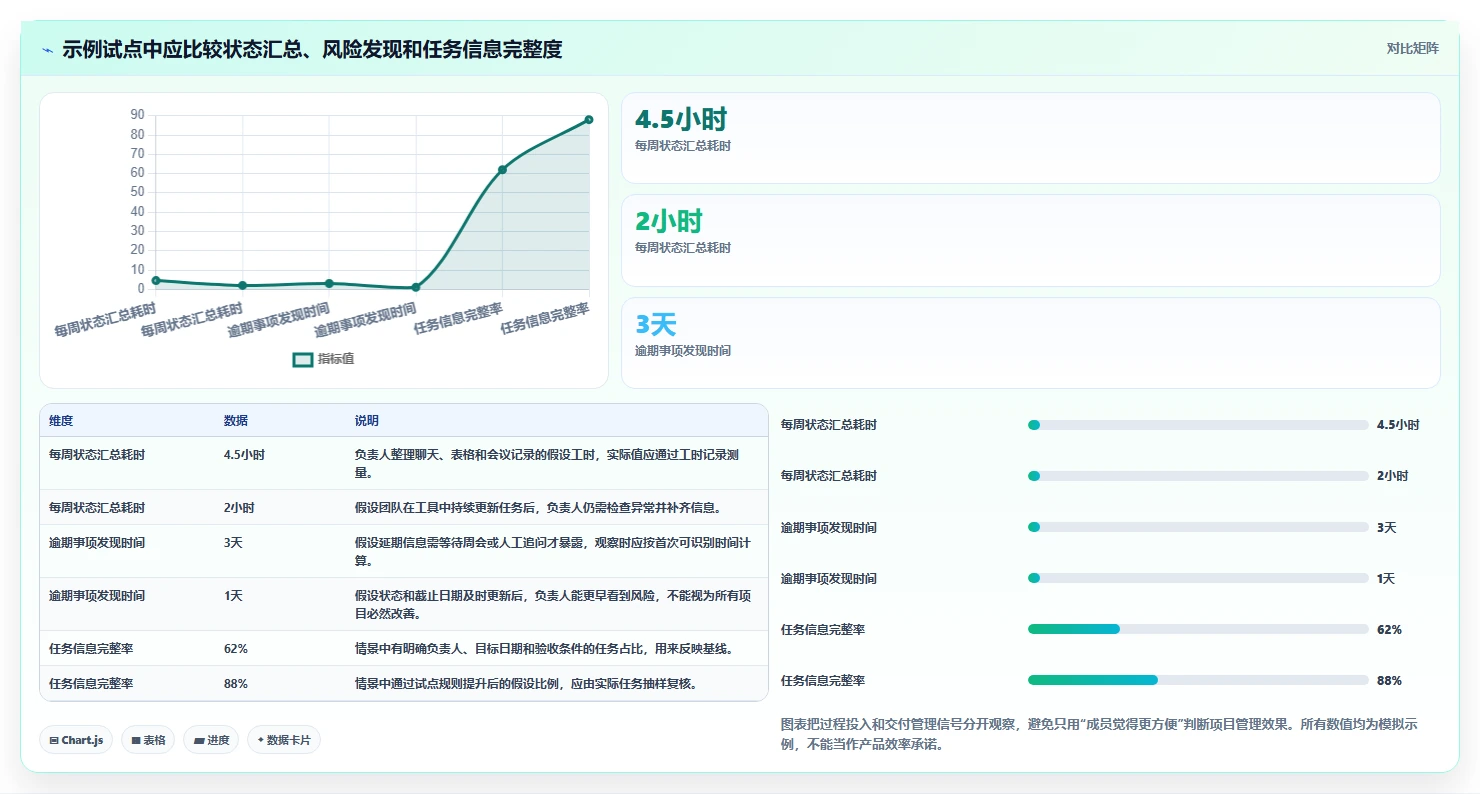Click the 90 label on the chart y-axis

tap(138, 115)
